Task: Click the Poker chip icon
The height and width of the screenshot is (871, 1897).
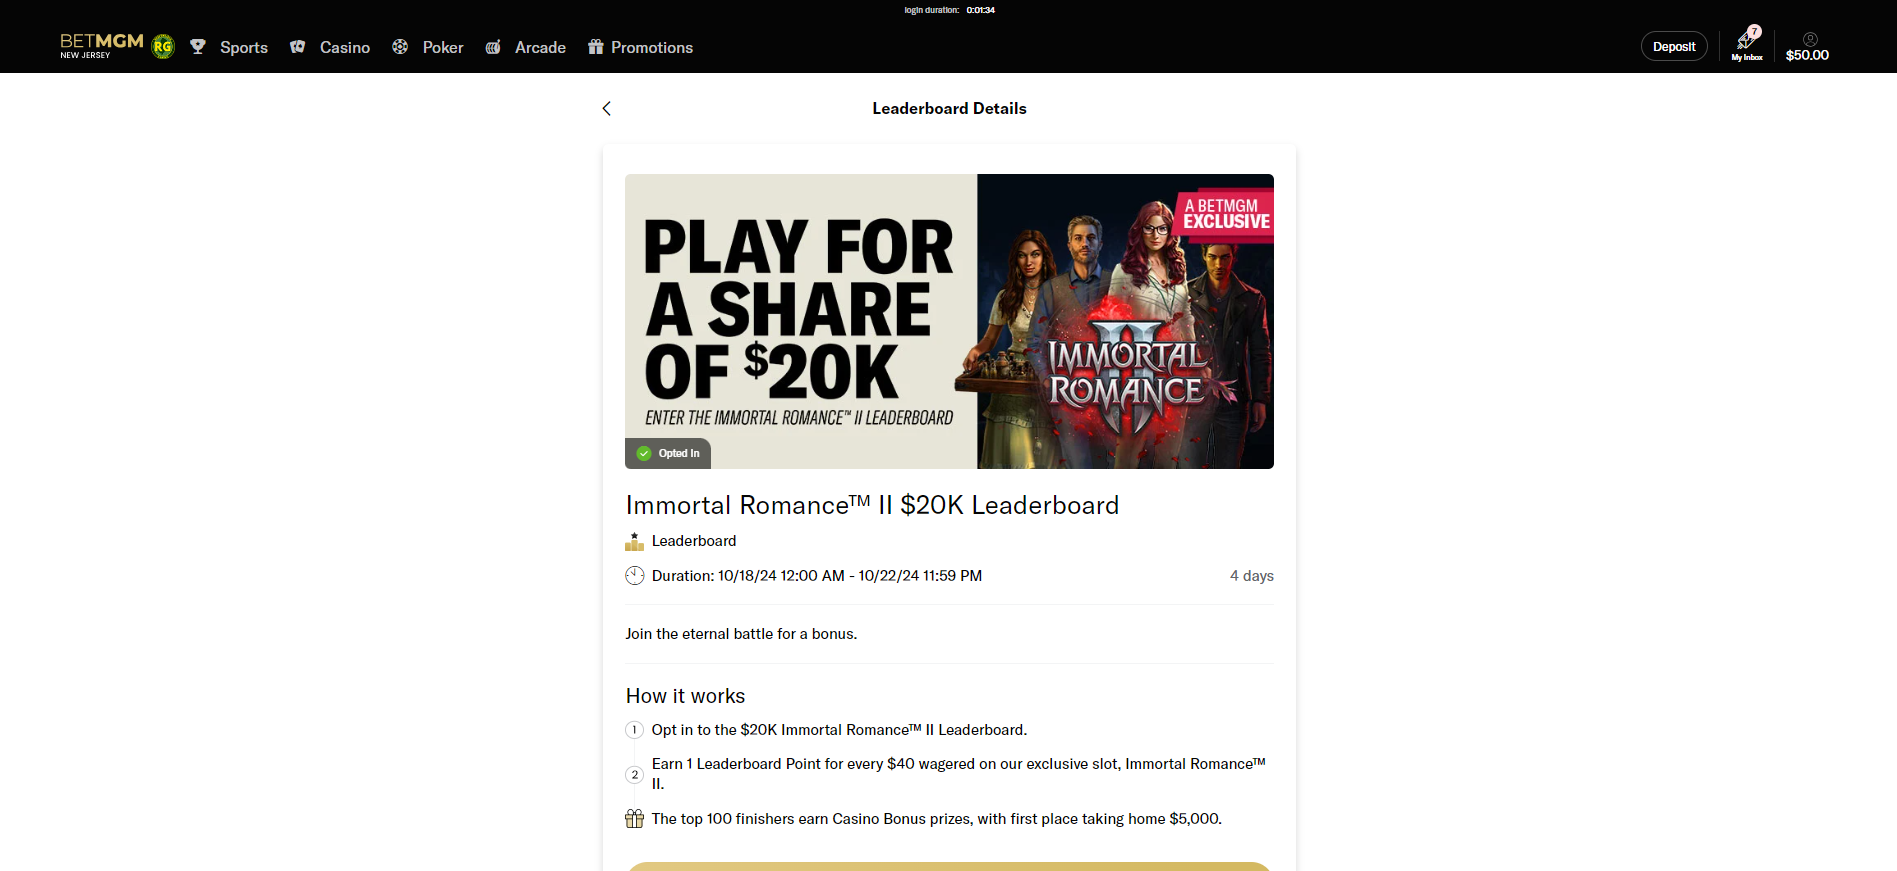Action: pyautogui.click(x=400, y=47)
